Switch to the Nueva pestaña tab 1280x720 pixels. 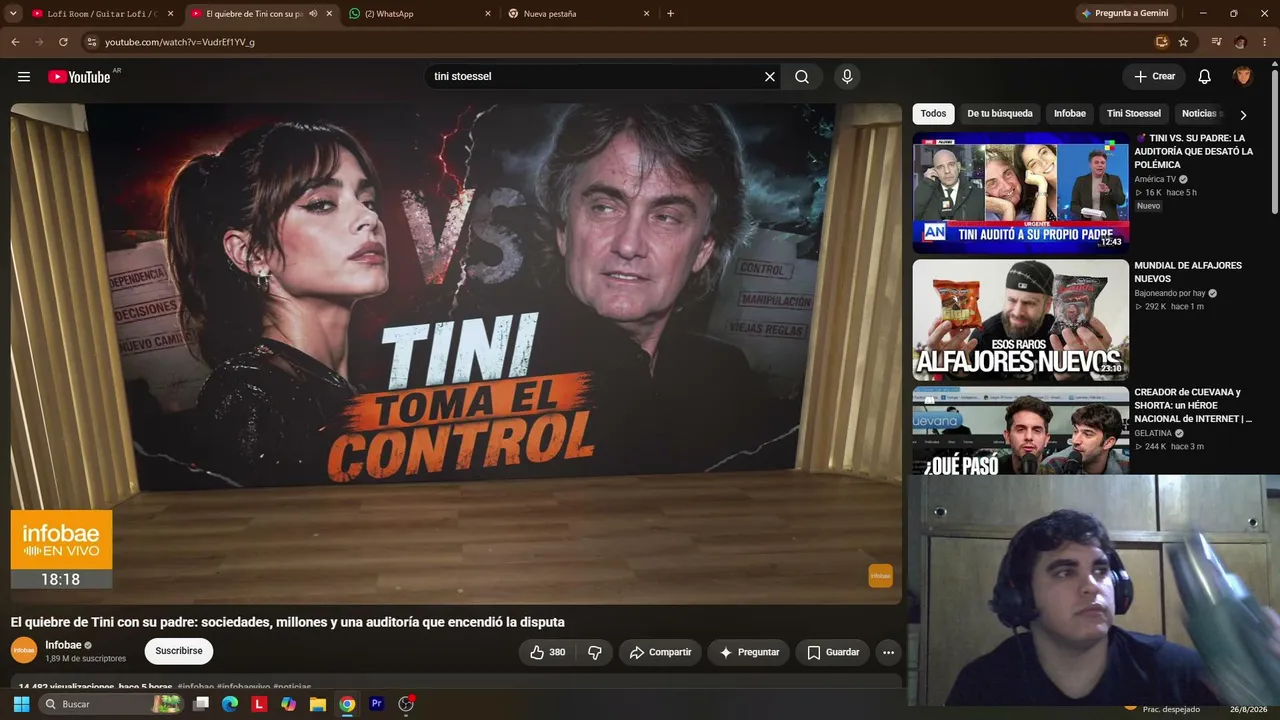click(579, 14)
